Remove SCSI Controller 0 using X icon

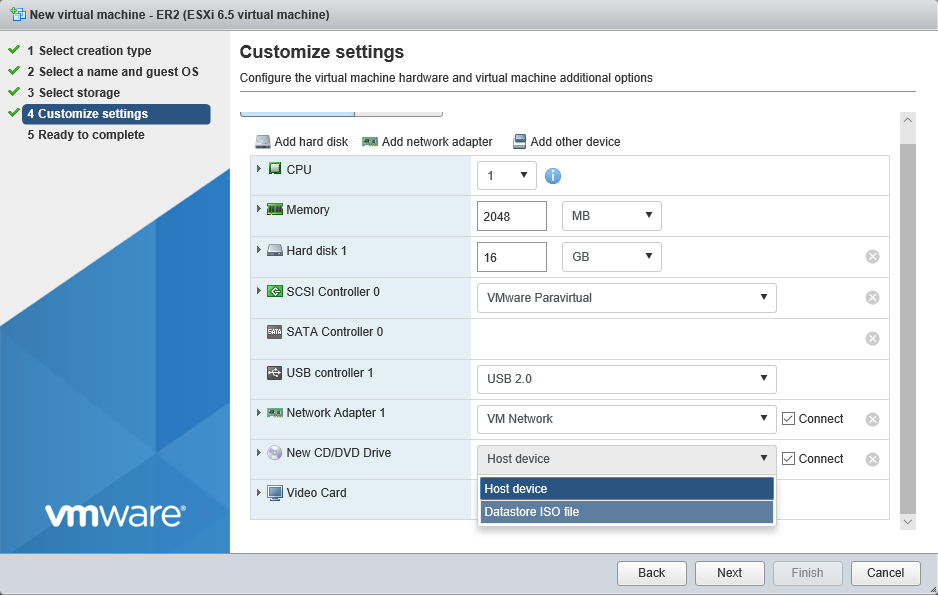[x=872, y=297]
